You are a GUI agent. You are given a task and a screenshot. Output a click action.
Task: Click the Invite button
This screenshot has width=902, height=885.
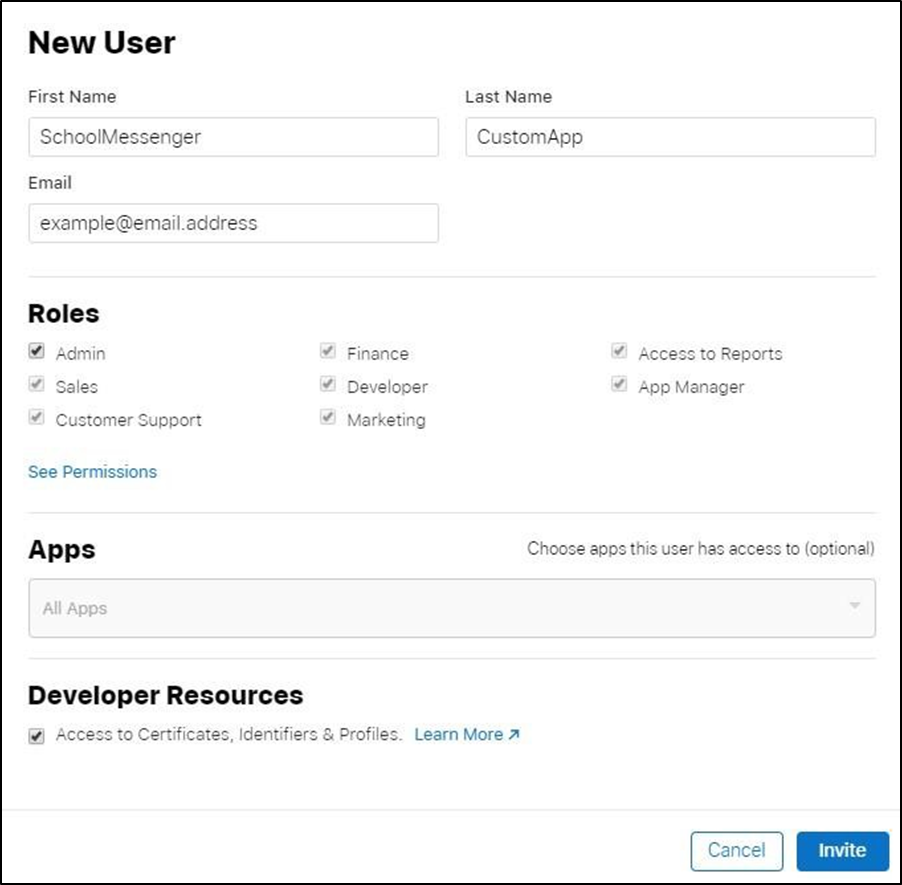tap(842, 850)
